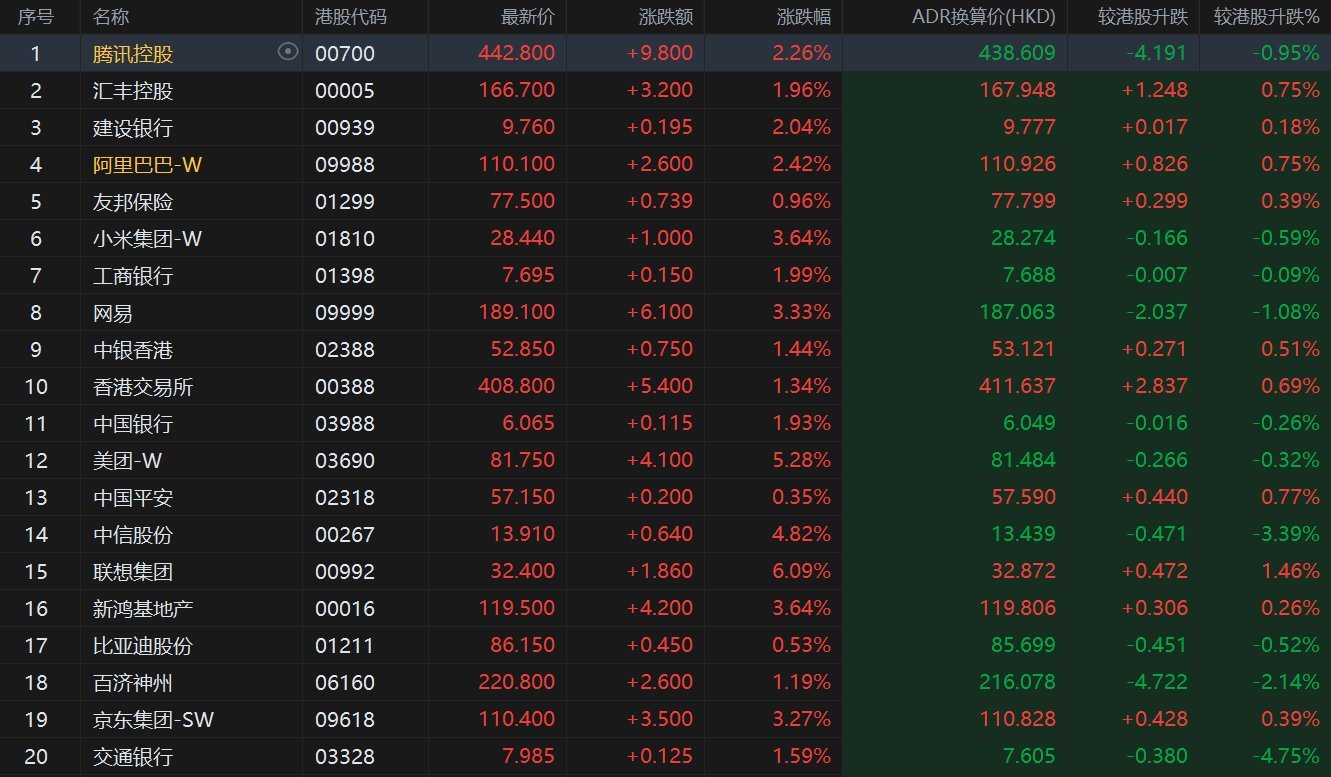
Task: Click row number 10 in 序号 column
Action: (36, 387)
